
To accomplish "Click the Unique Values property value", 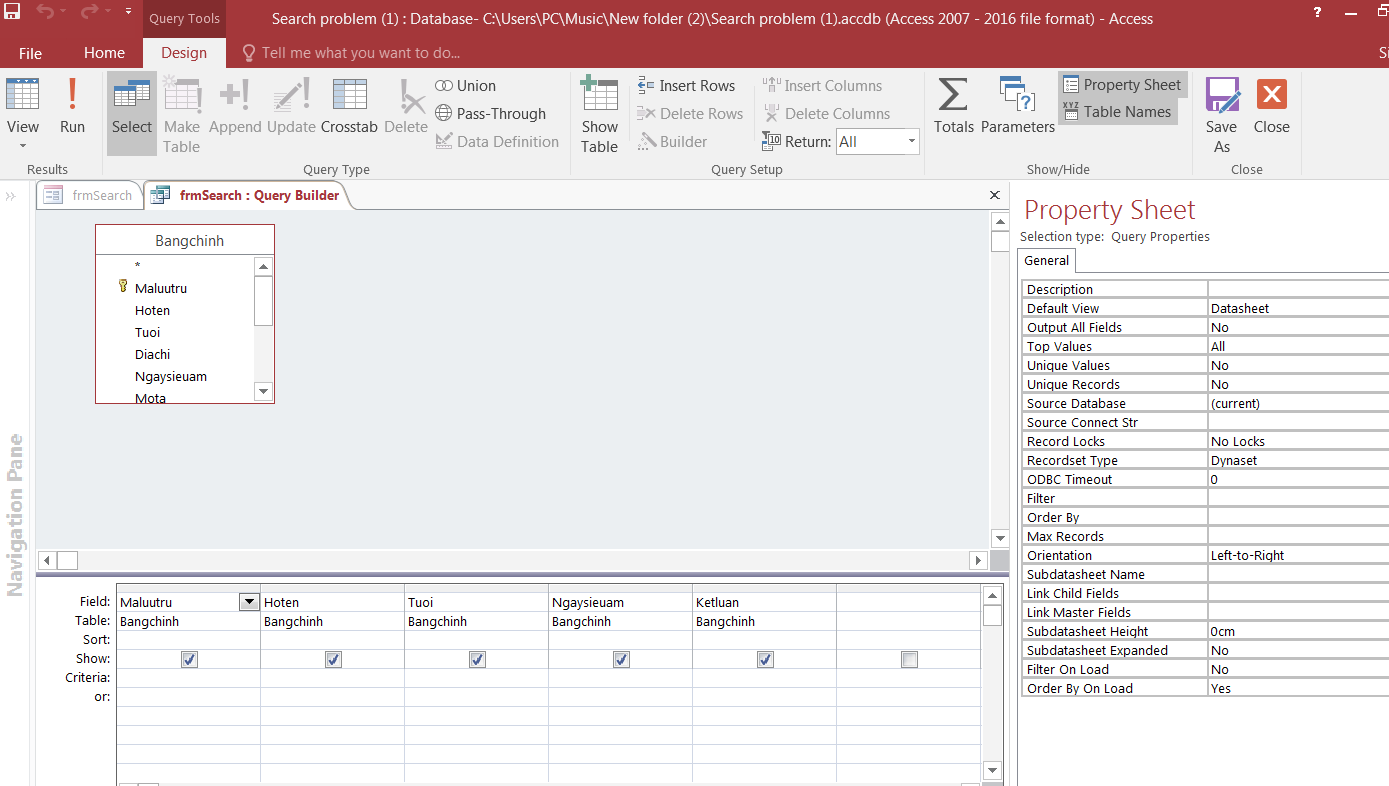I will tap(1298, 365).
